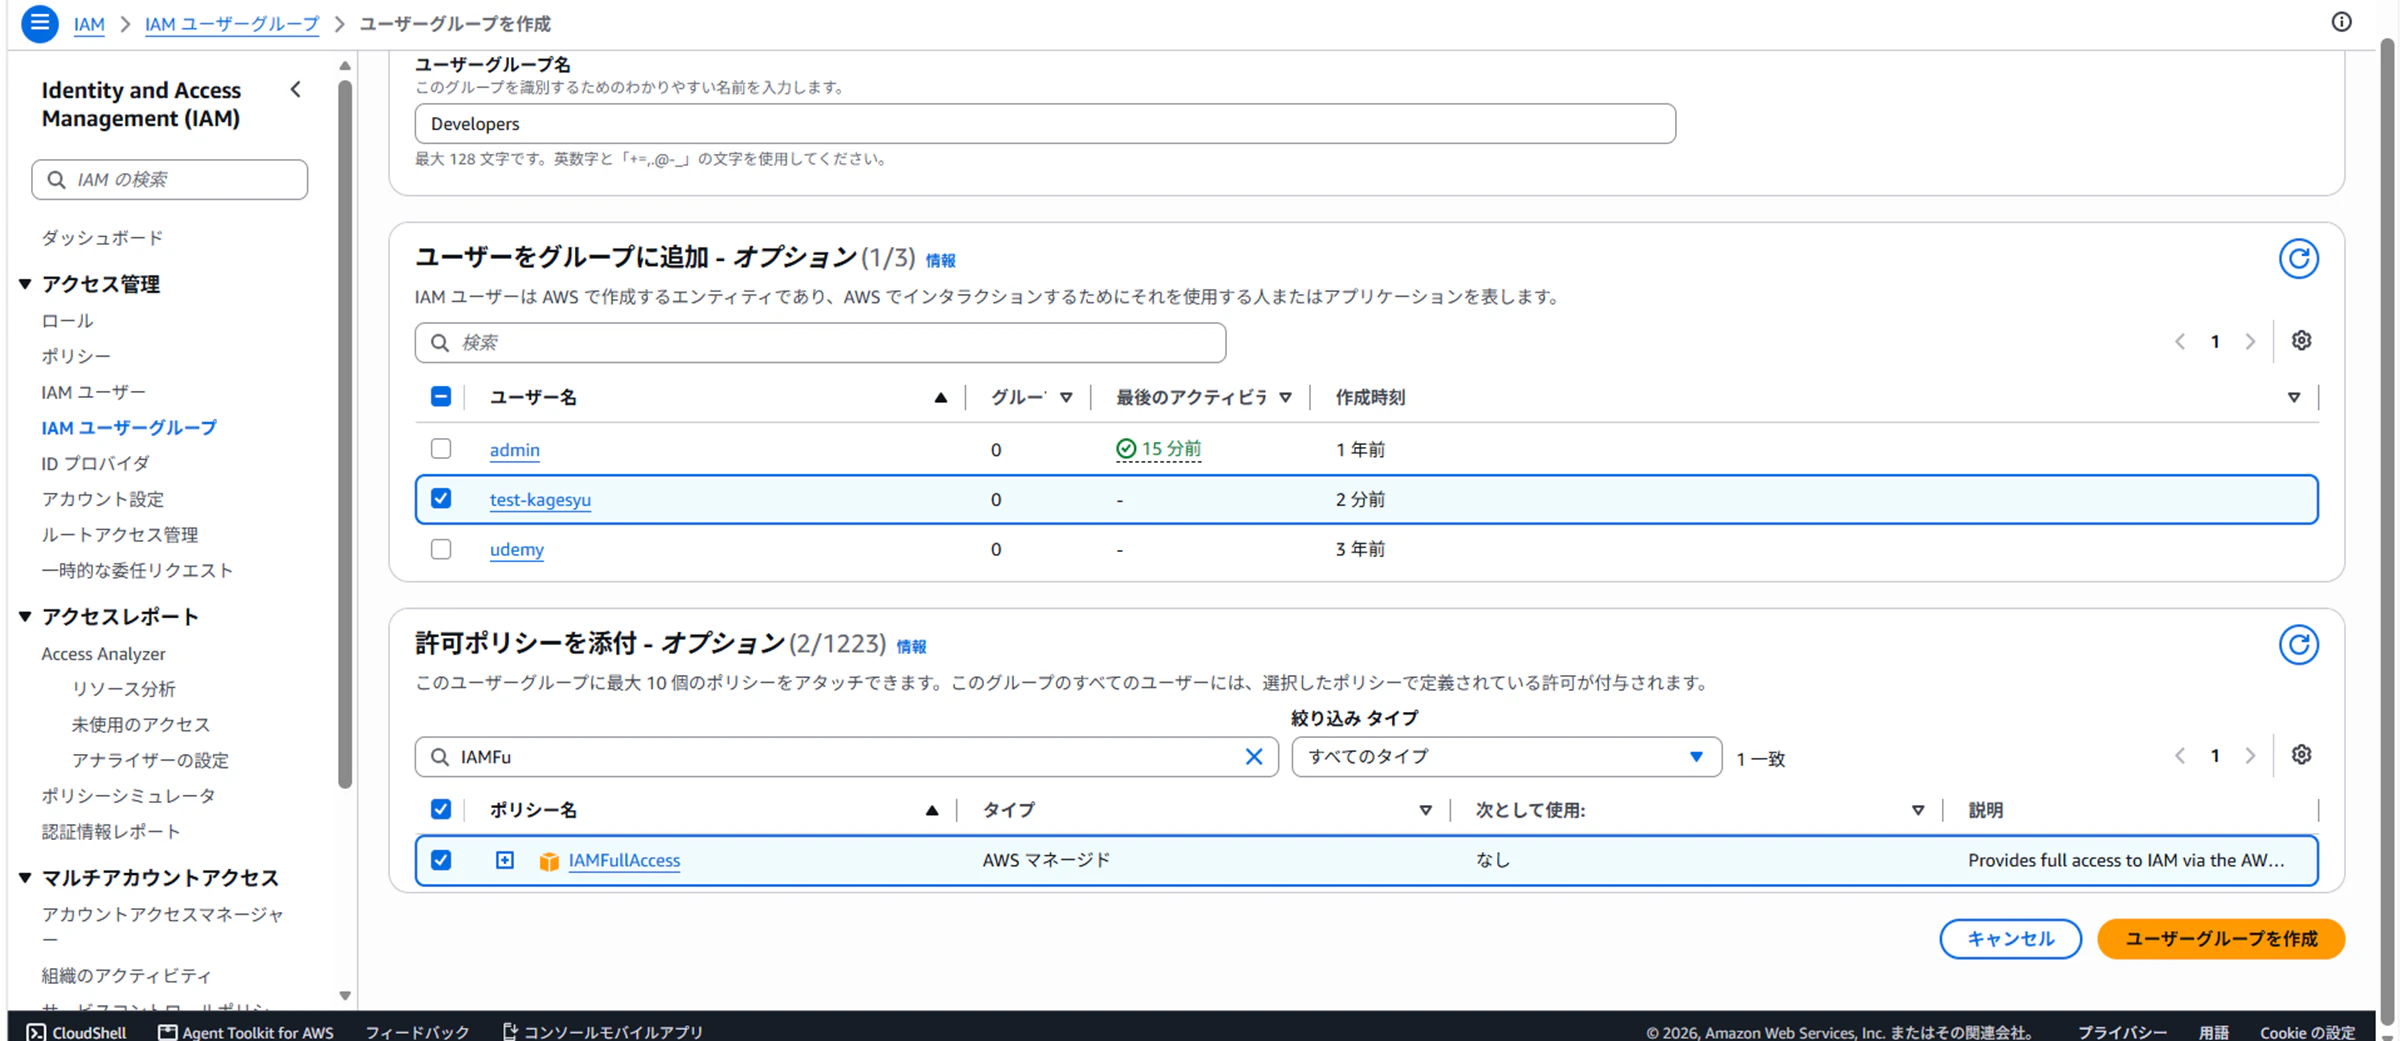Screen dimensions: 2402x1041
Task: Click the ユーザーグループ名 Developers input field
Action: click(x=1045, y=124)
